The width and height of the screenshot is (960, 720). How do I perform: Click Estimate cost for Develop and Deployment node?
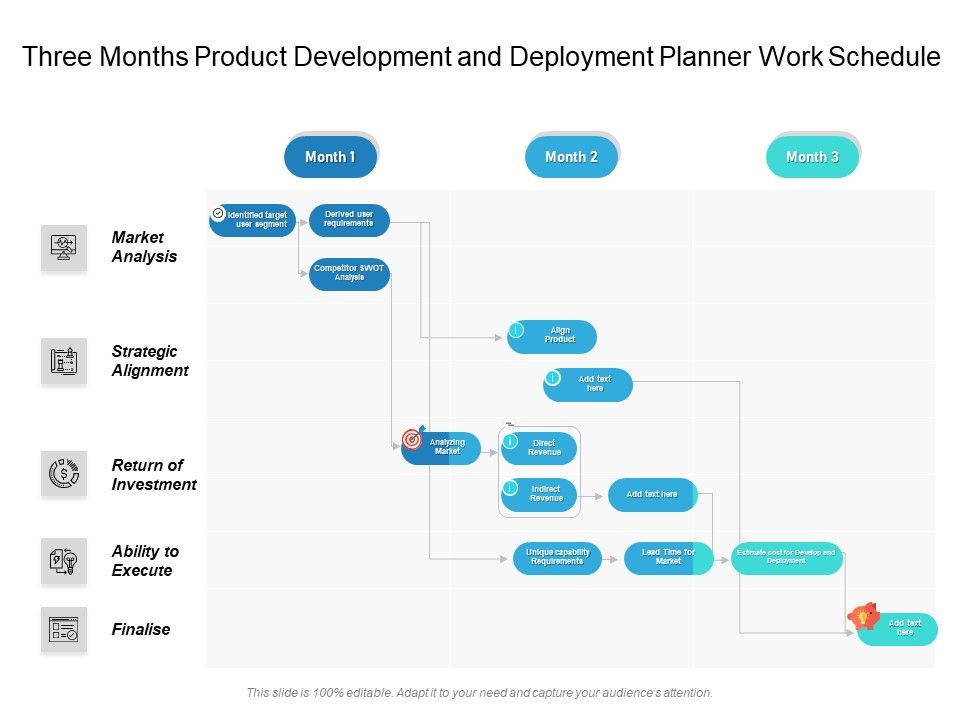pyautogui.click(x=787, y=558)
